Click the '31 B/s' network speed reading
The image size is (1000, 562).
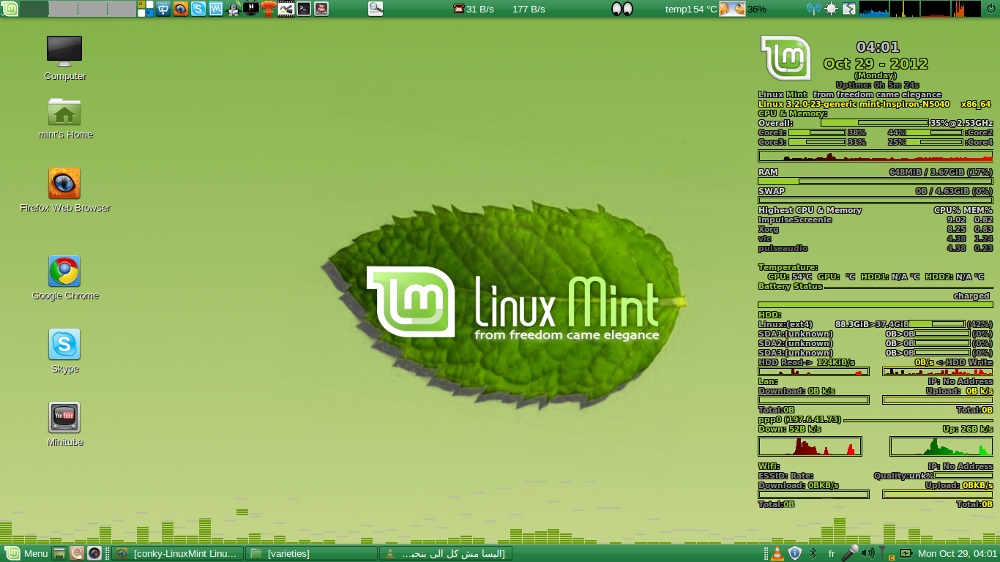[480, 9]
